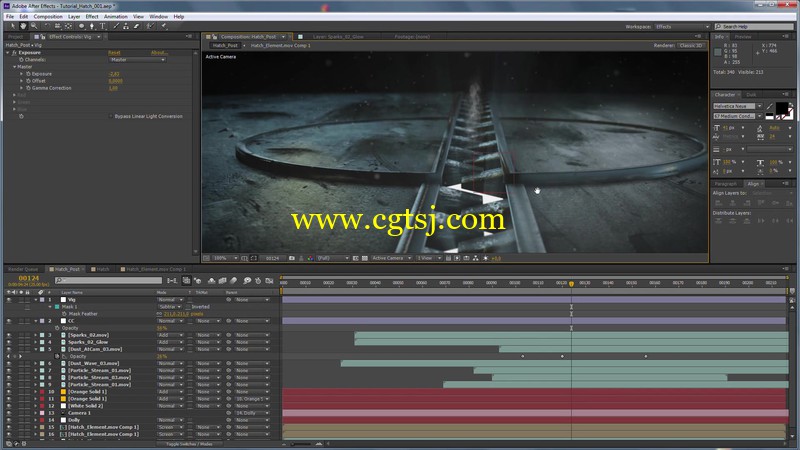
Task: Enable Motion Blur timeline icon
Action: pyautogui.click(x=234, y=281)
